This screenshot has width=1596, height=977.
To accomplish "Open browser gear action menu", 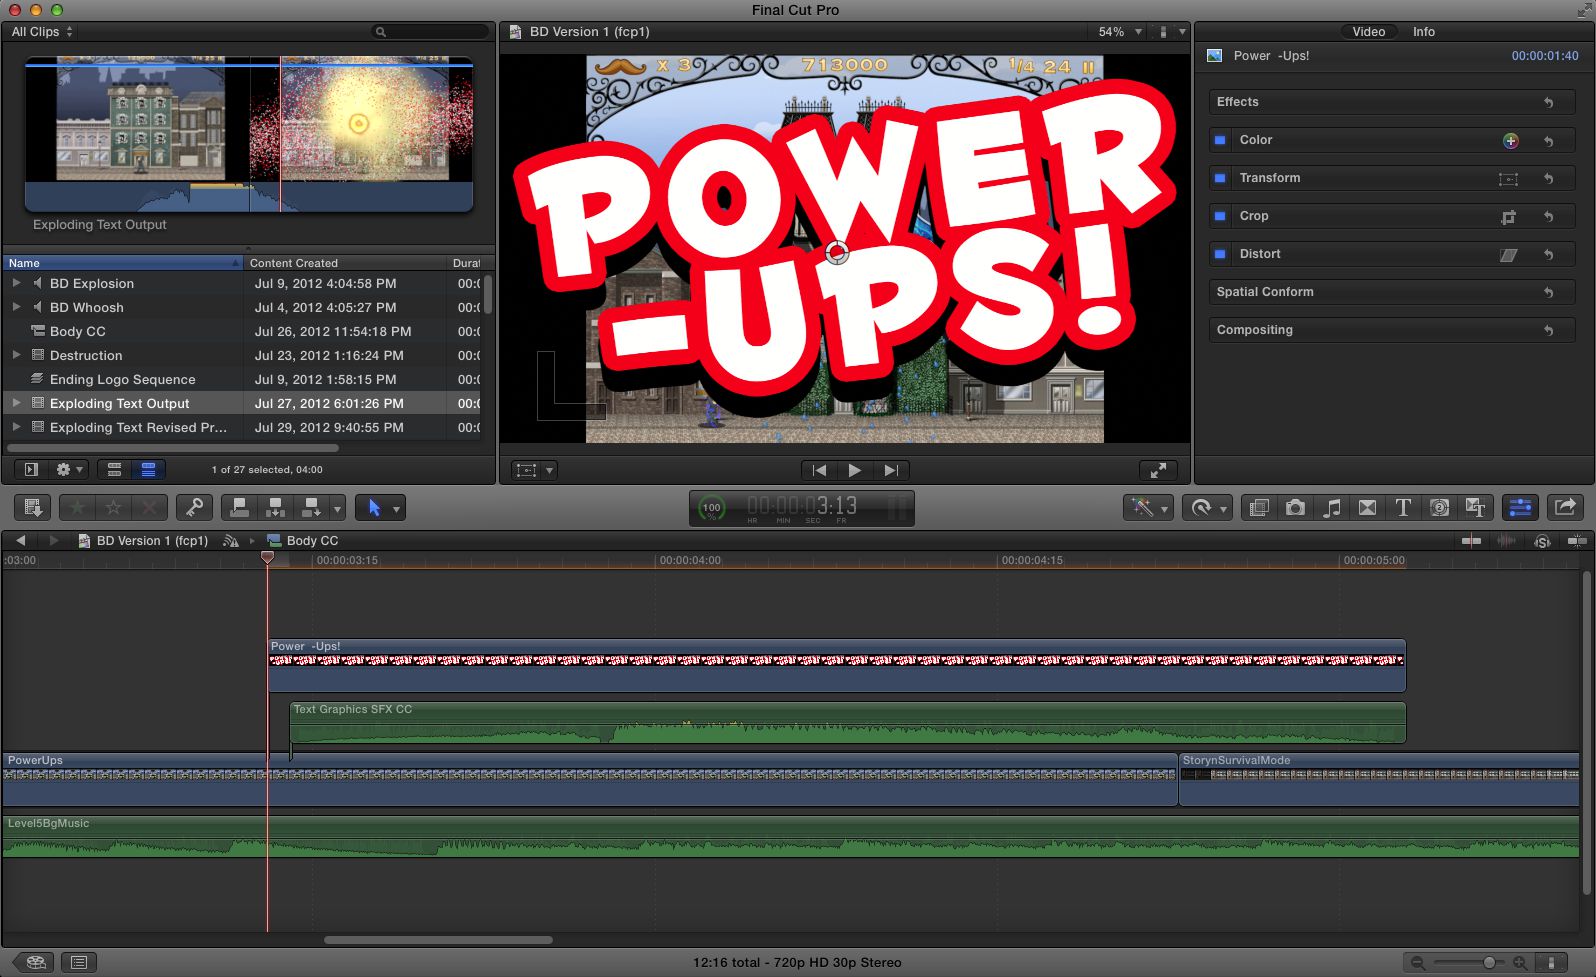I will click(x=70, y=469).
